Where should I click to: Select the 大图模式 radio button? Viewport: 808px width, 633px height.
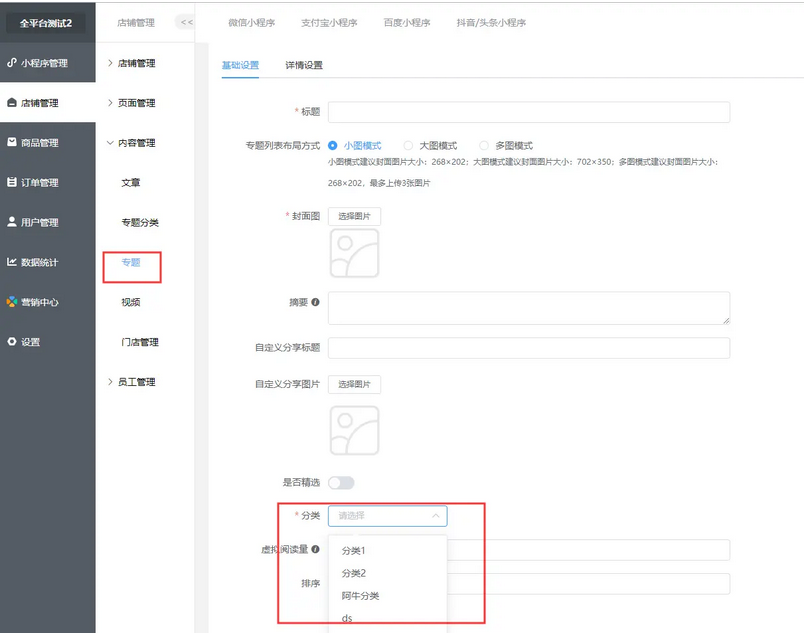pyautogui.click(x=408, y=145)
